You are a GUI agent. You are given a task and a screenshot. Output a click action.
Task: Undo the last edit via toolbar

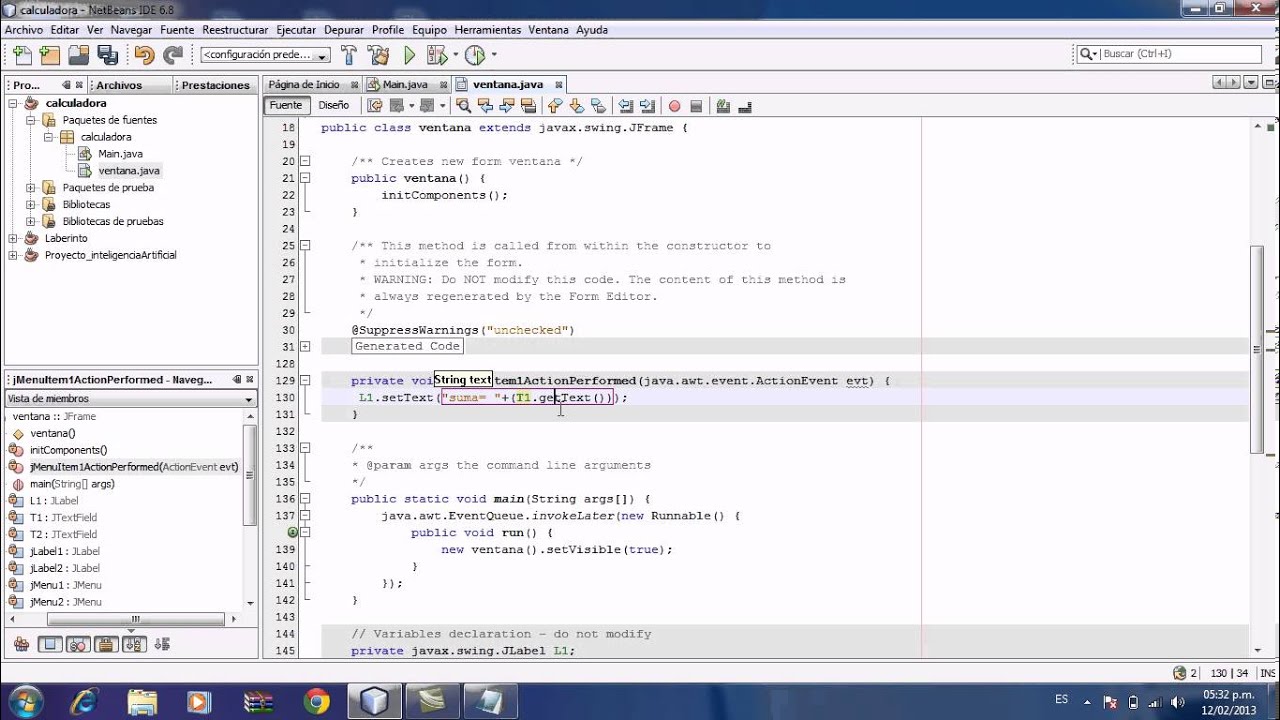[144, 55]
